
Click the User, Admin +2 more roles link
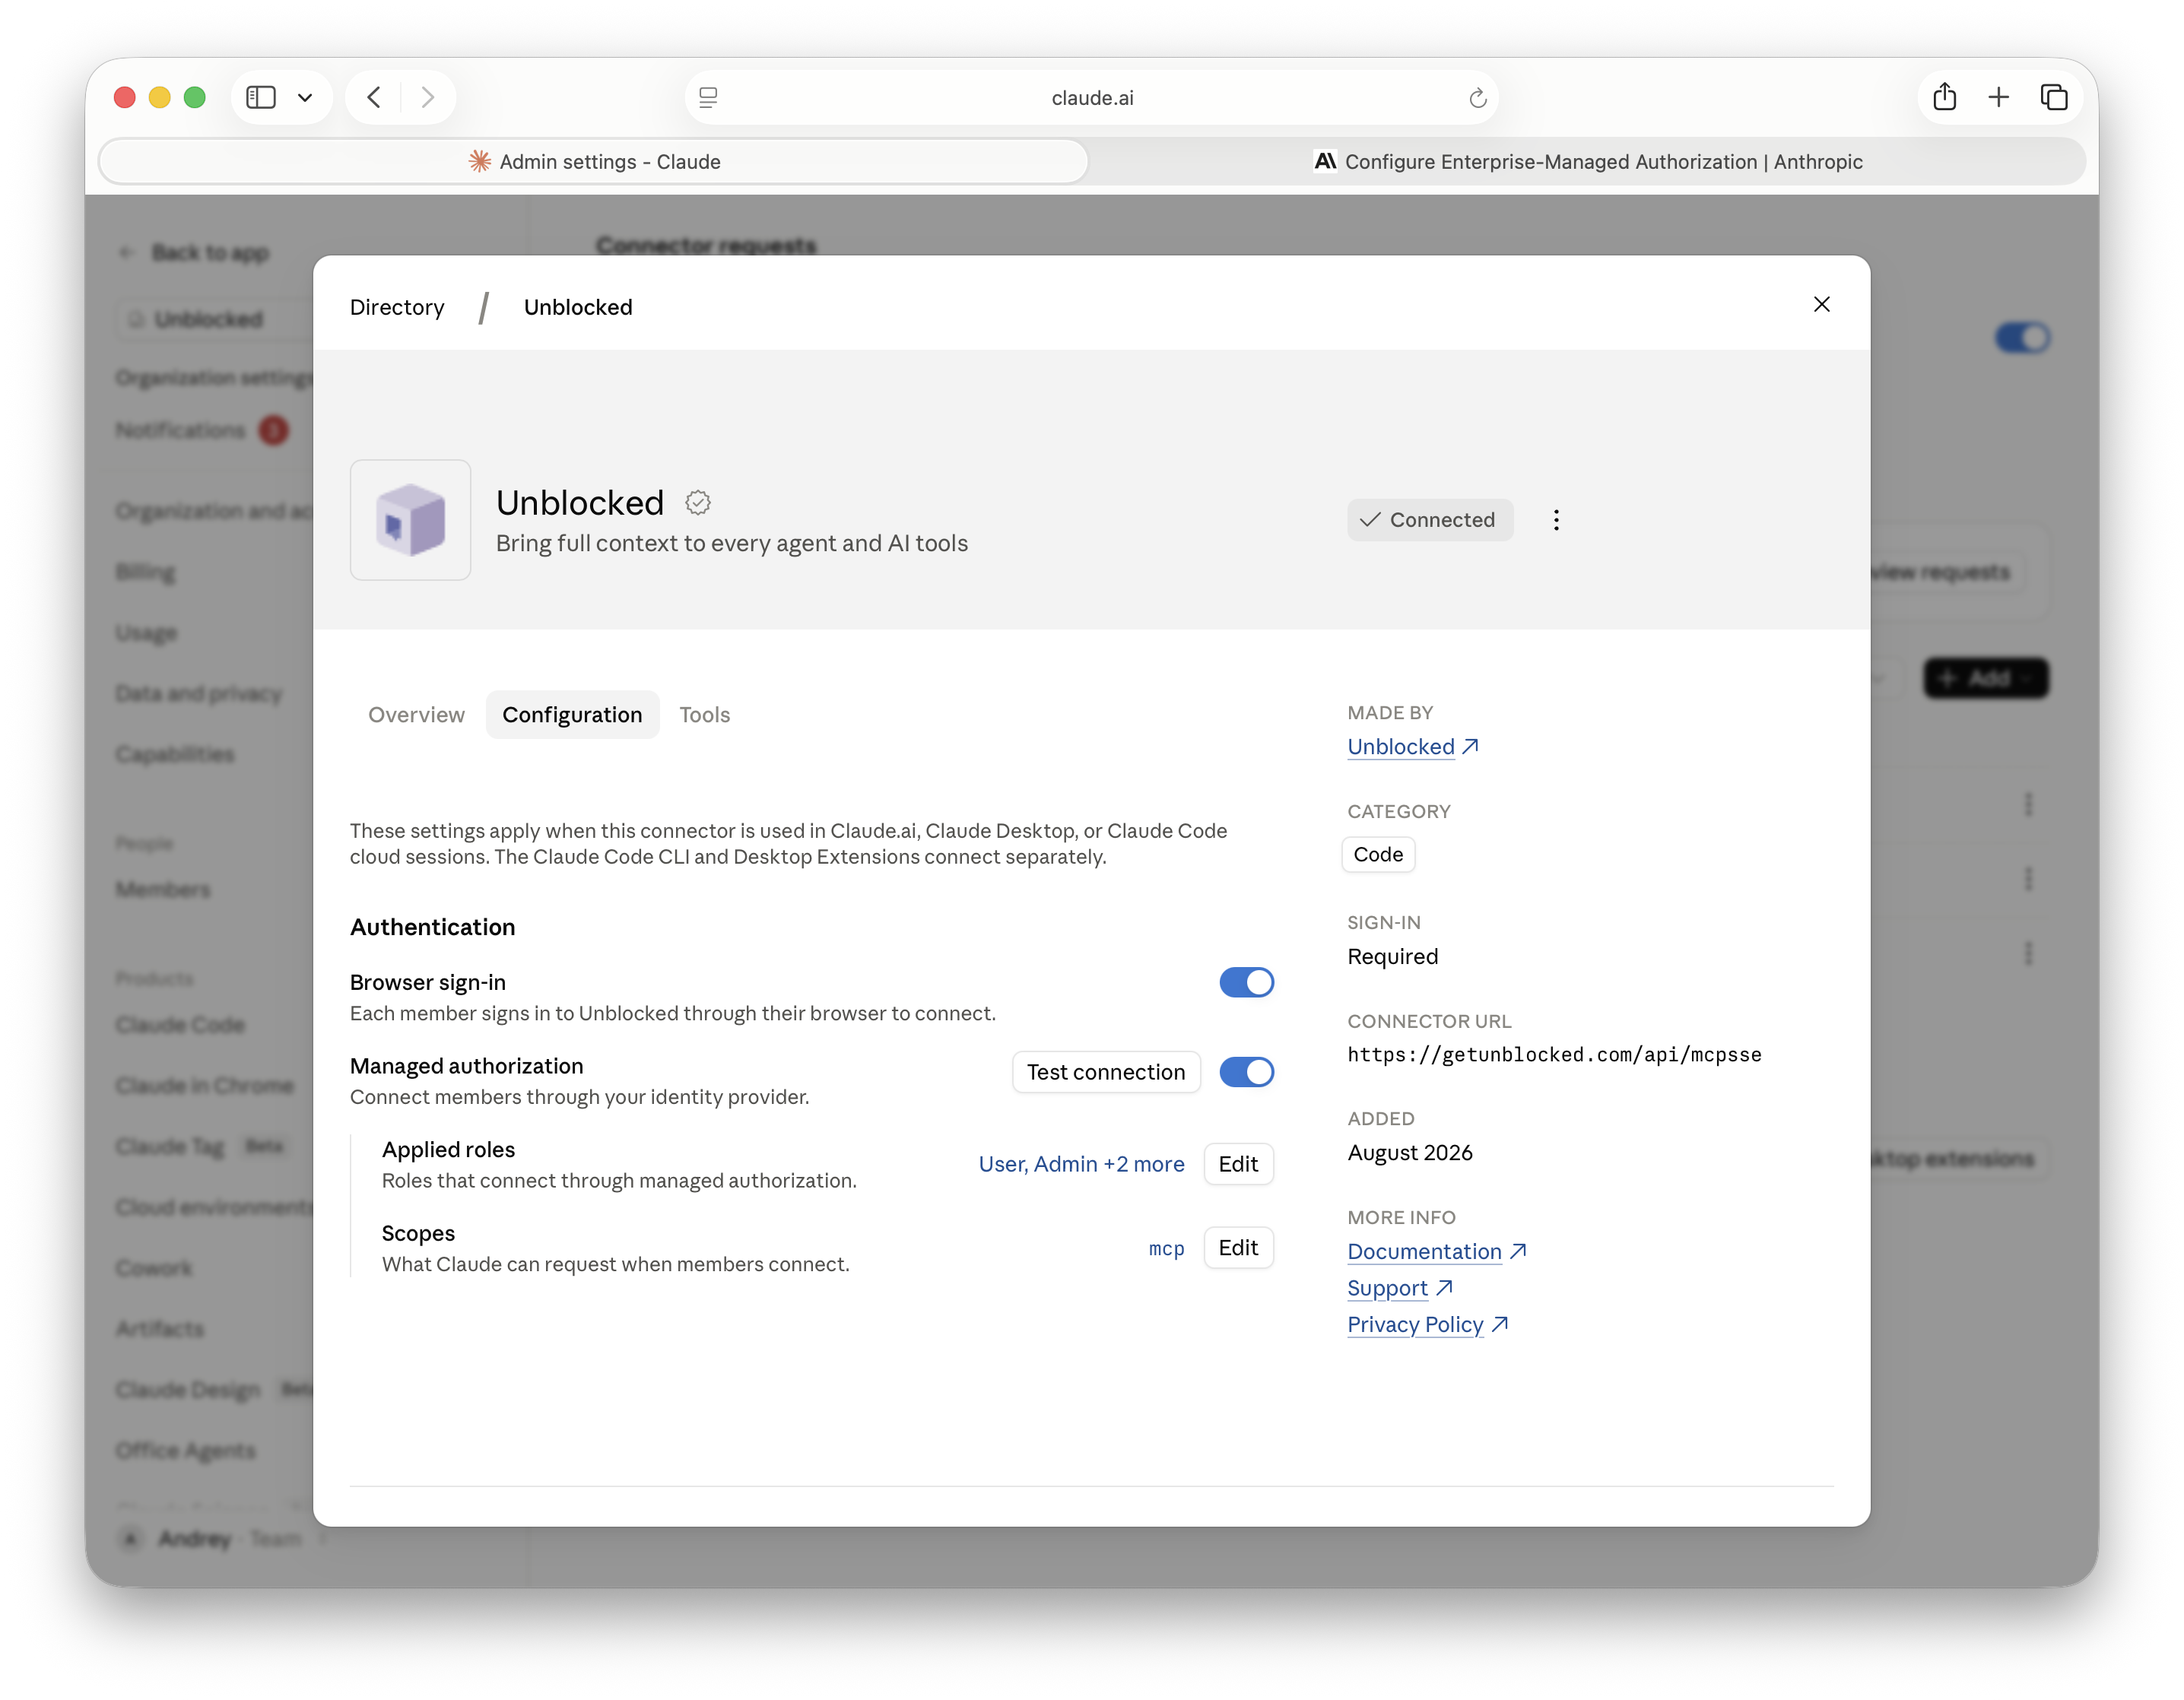(x=1081, y=1164)
